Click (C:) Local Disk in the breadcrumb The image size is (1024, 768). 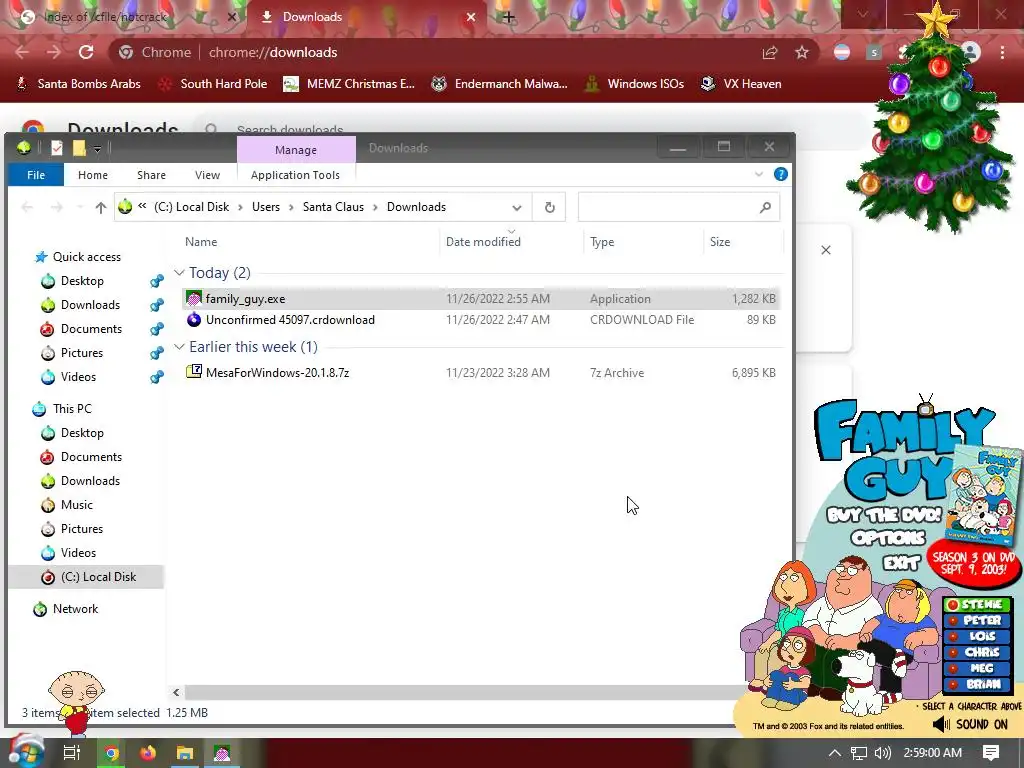click(x=191, y=207)
